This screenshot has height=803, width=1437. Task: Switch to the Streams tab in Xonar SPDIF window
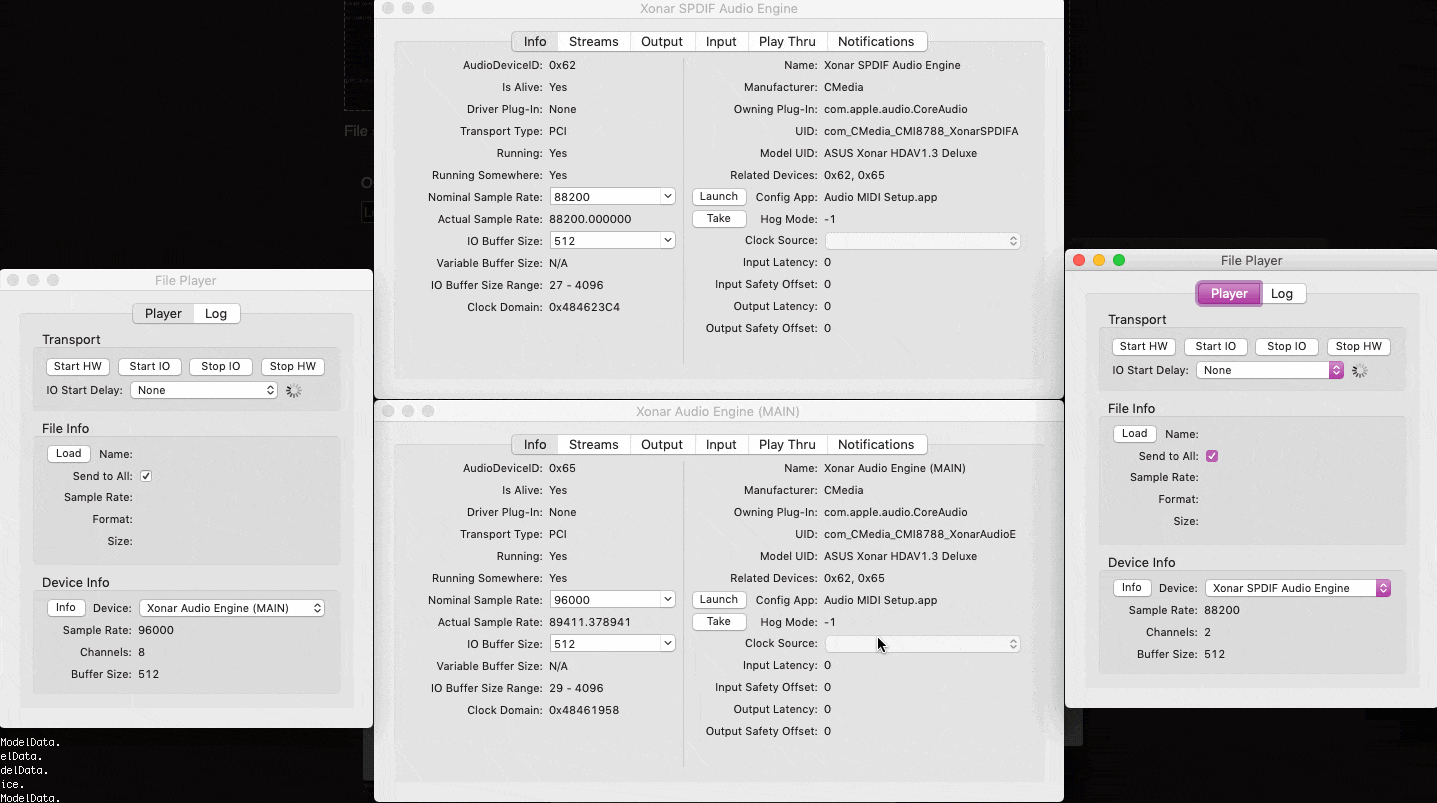click(x=593, y=41)
